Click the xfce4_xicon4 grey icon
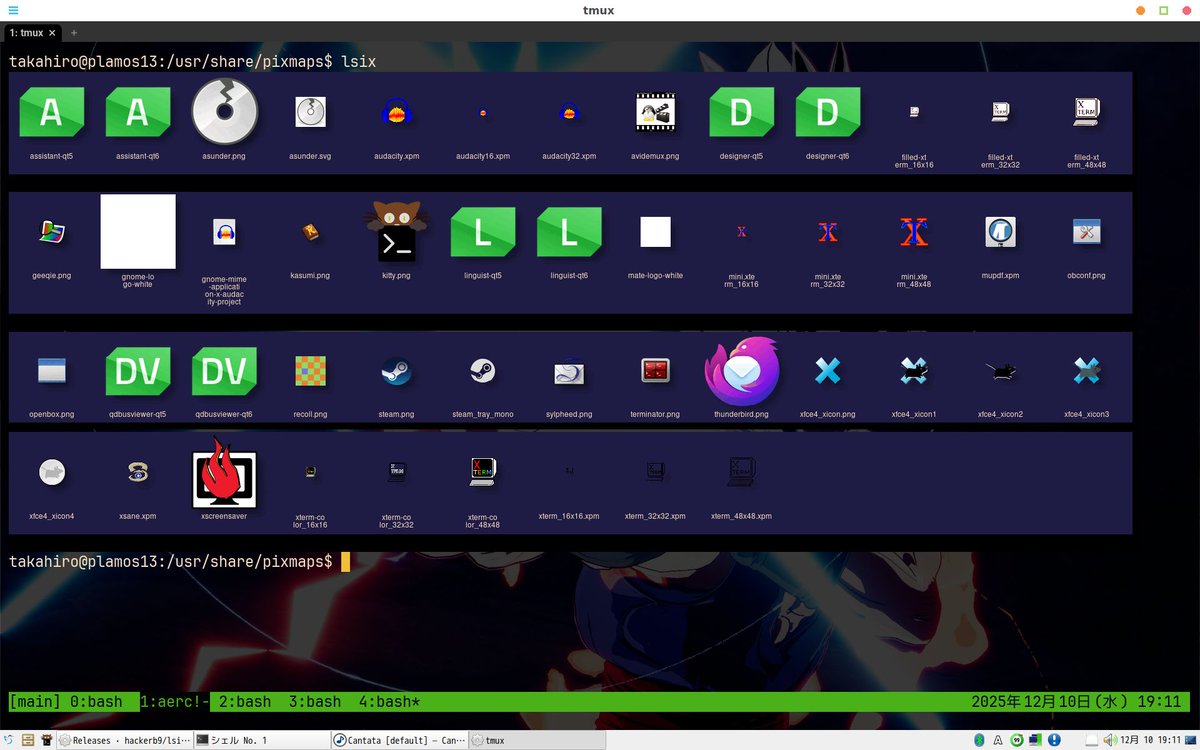The width and height of the screenshot is (1200, 750). point(51,471)
